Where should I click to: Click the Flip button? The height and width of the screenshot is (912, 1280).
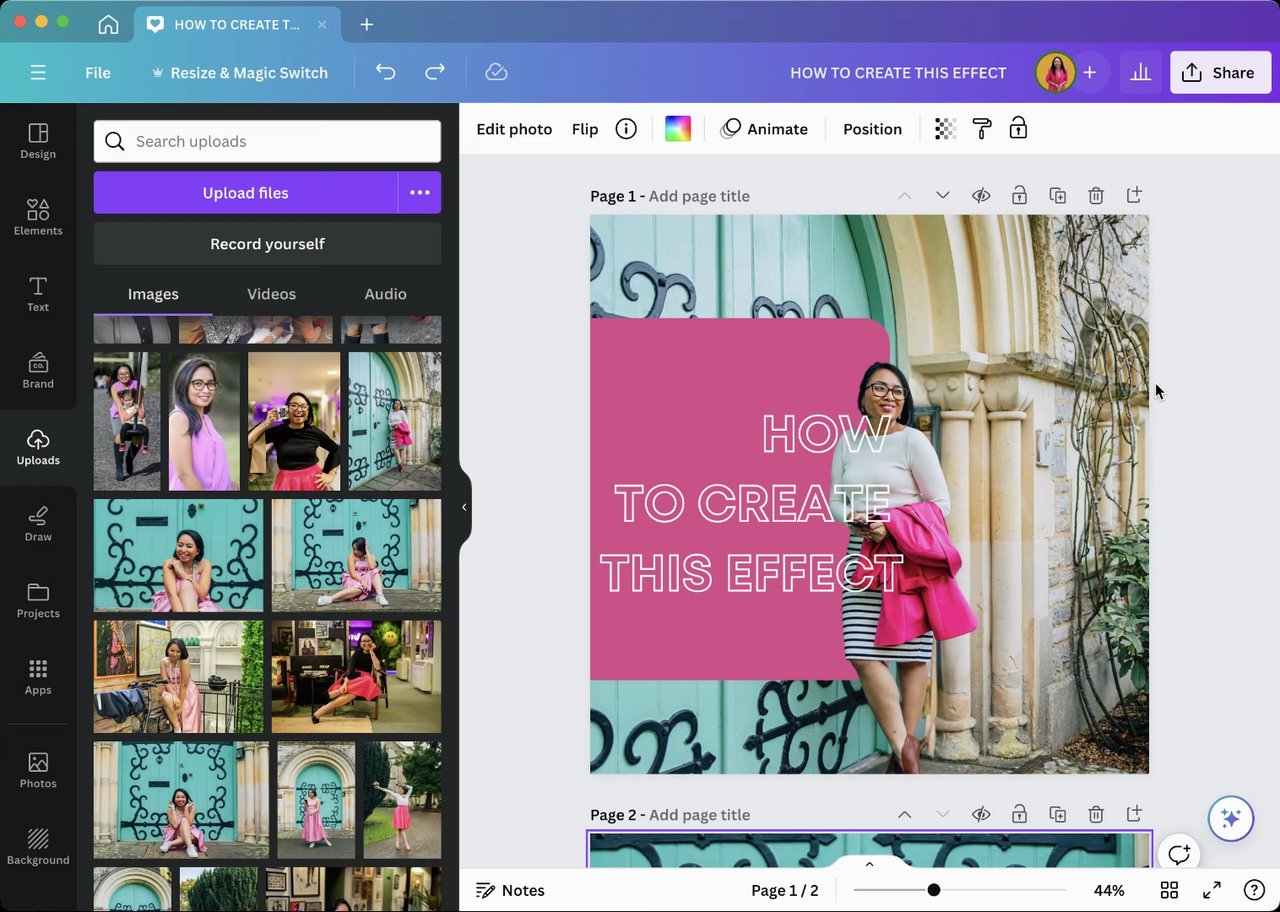pos(585,129)
